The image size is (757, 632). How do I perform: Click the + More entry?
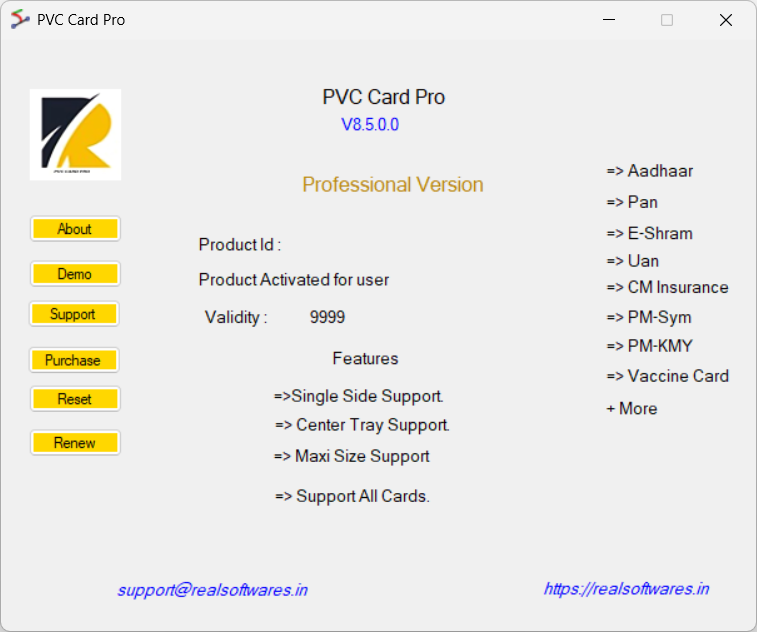coord(632,409)
